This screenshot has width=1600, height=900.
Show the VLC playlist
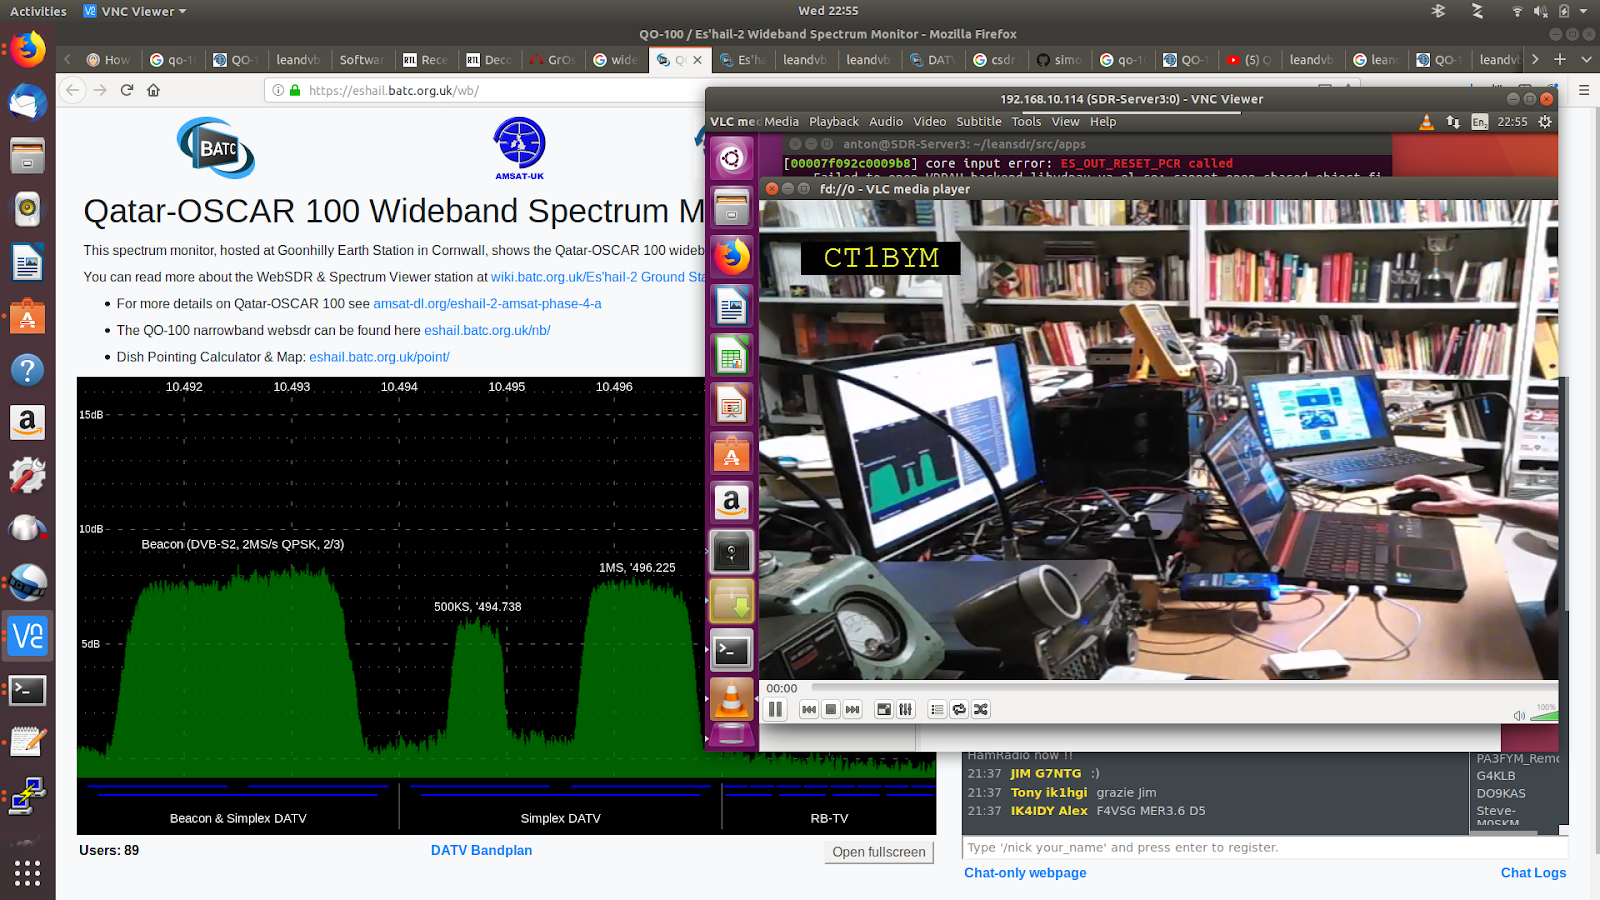(x=937, y=709)
